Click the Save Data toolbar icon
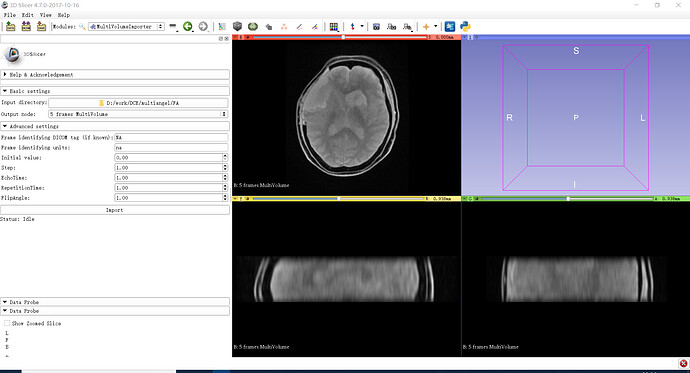 coord(41,26)
